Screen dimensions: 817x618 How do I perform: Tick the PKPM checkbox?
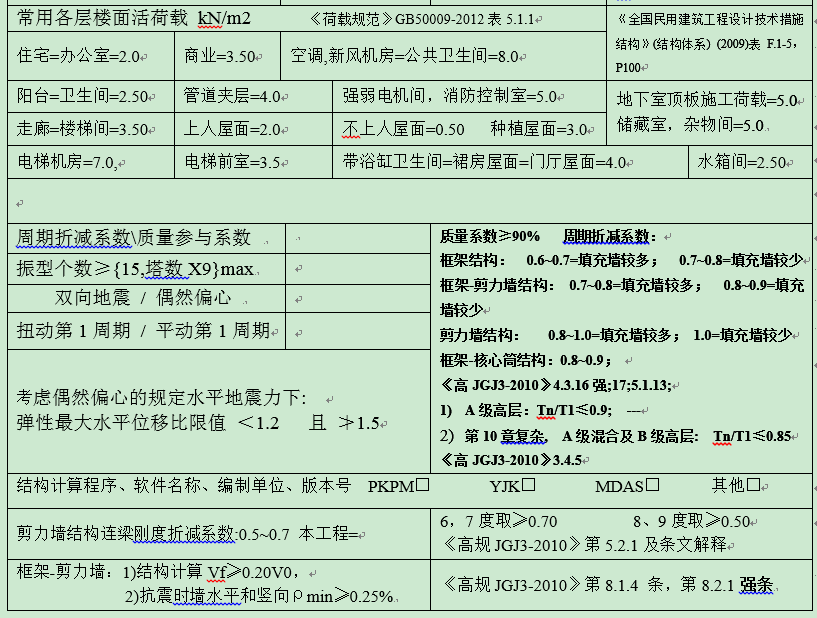(423, 485)
